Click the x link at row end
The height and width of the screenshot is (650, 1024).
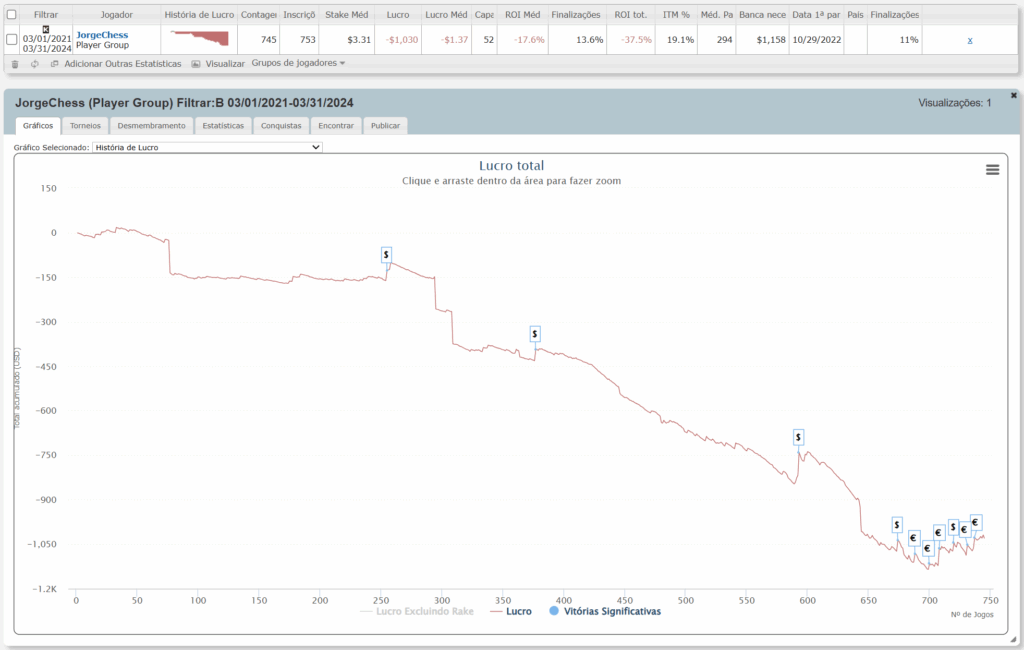[x=970, y=39]
